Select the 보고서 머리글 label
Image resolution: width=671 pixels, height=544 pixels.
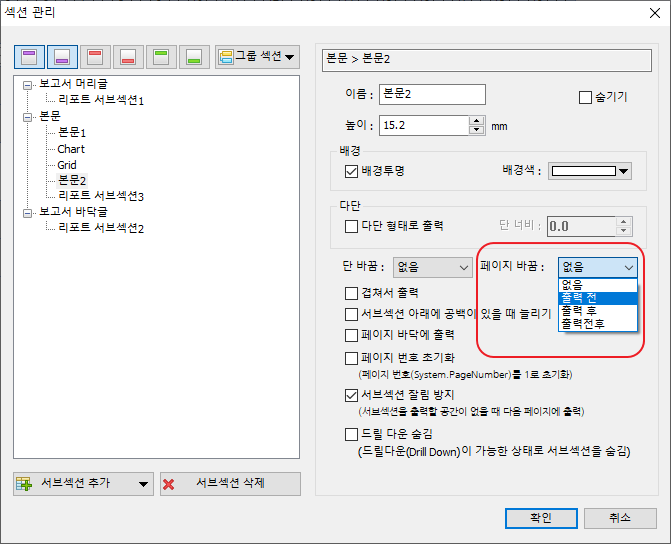73,84
